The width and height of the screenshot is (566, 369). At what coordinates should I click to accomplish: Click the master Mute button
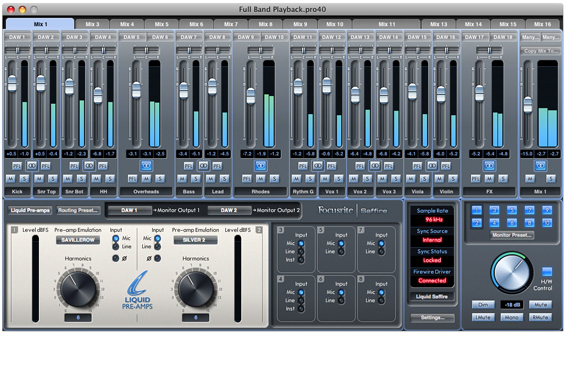point(540,305)
